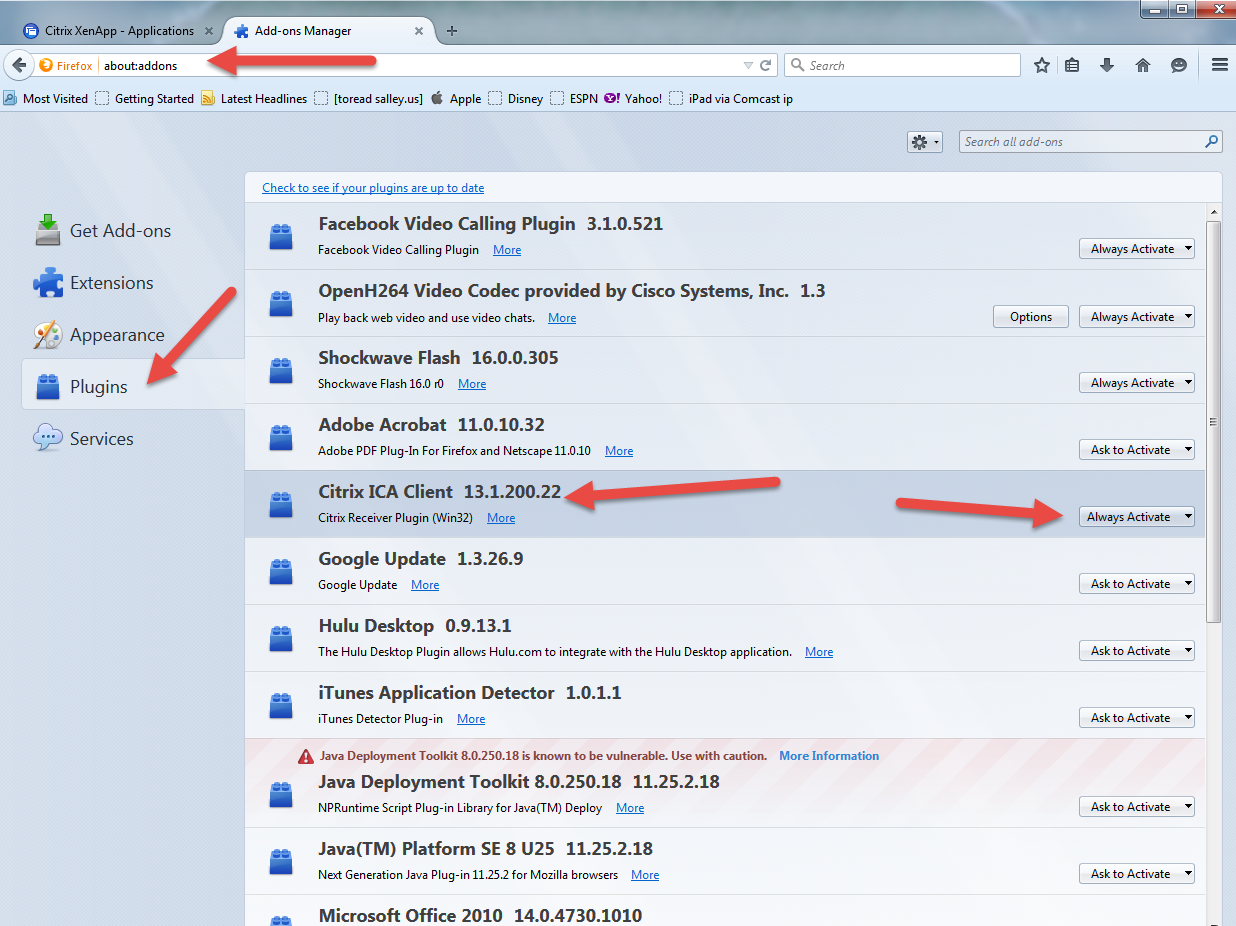Click the Facebook Video Calling plugin icon
Viewport: 1236px width, 926px height.
pos(281,237)
